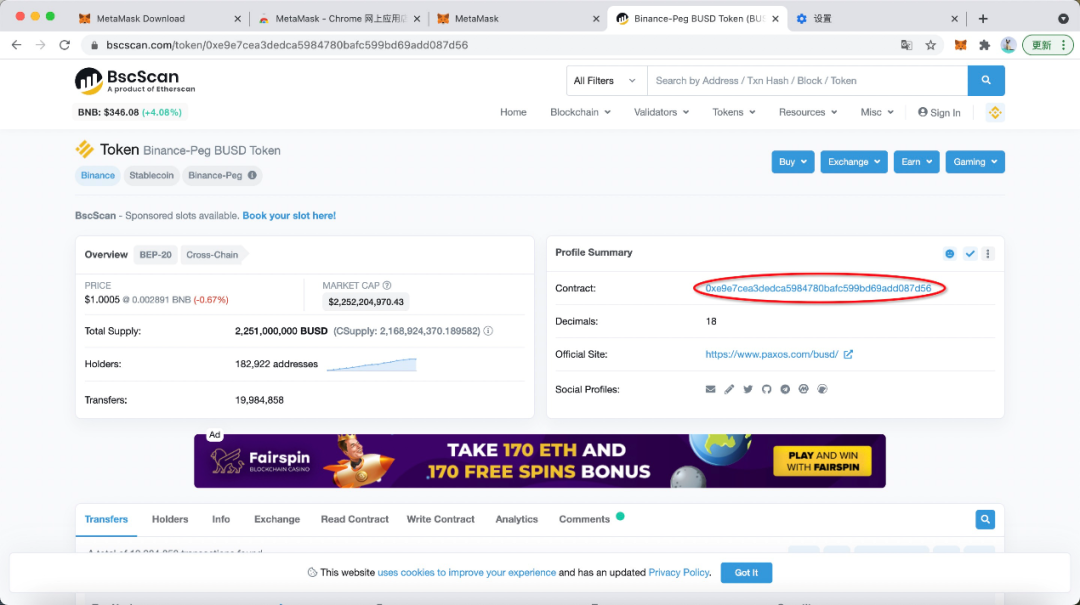This screenshot has height=605, width=1080.
Task: Reload the page with the refresh icon
Action: click(x=65, y=45)
